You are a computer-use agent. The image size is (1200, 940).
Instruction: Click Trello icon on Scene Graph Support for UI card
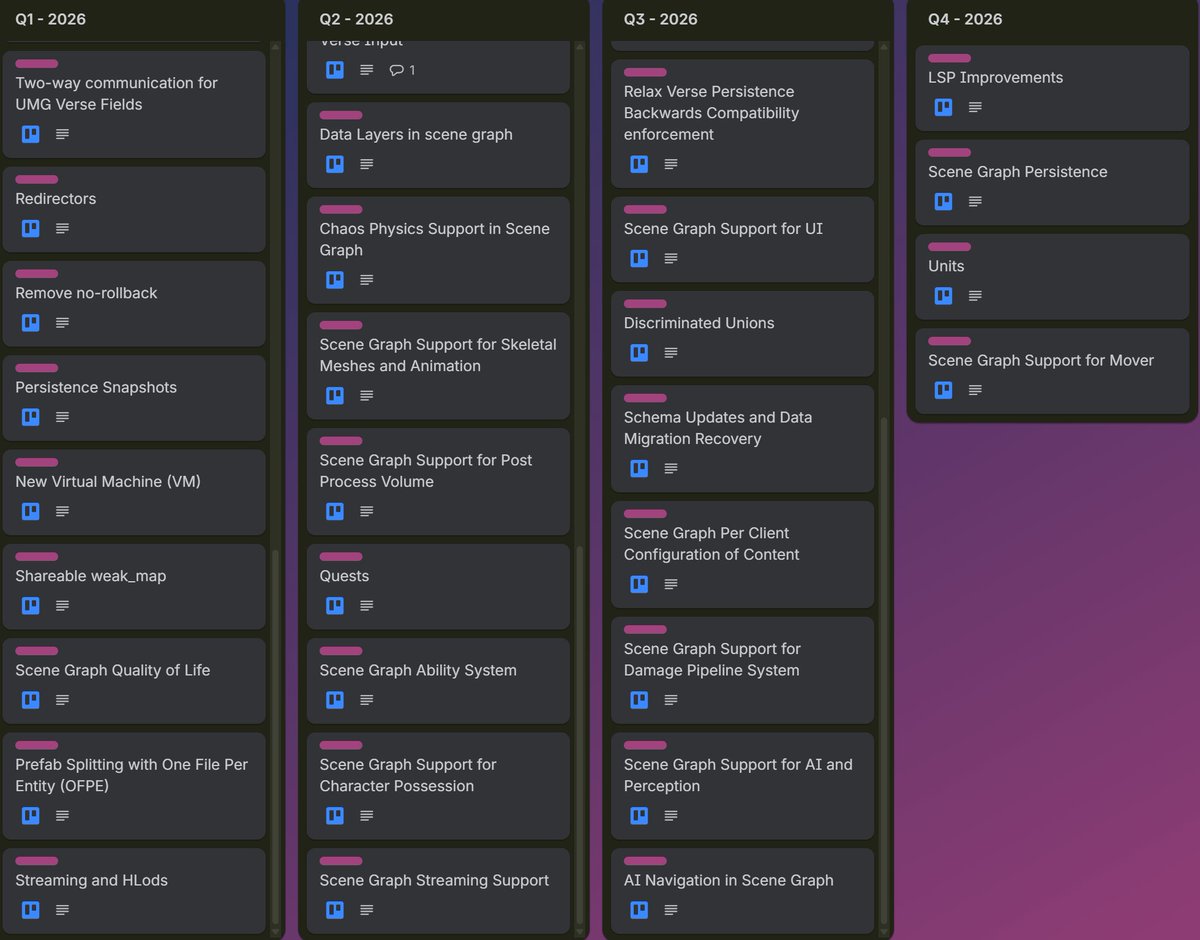pyautogui.click(x=639, y=258)
